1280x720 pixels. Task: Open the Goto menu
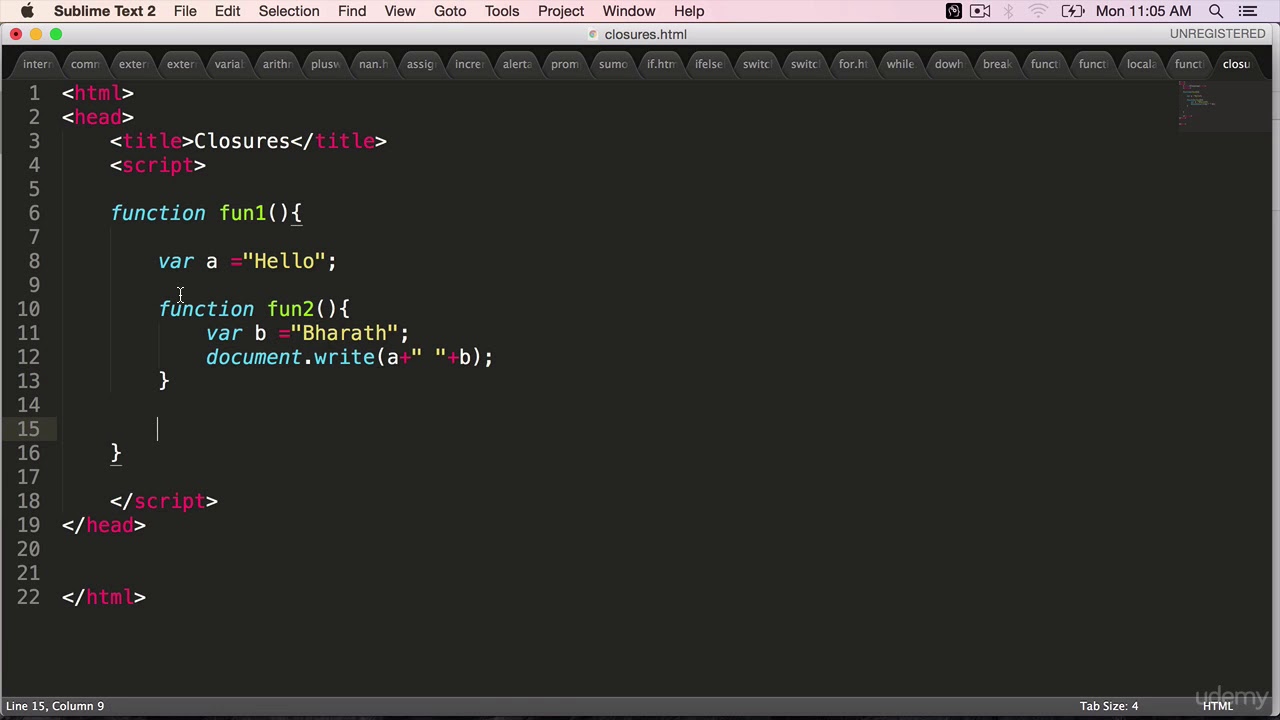point(450,11)
